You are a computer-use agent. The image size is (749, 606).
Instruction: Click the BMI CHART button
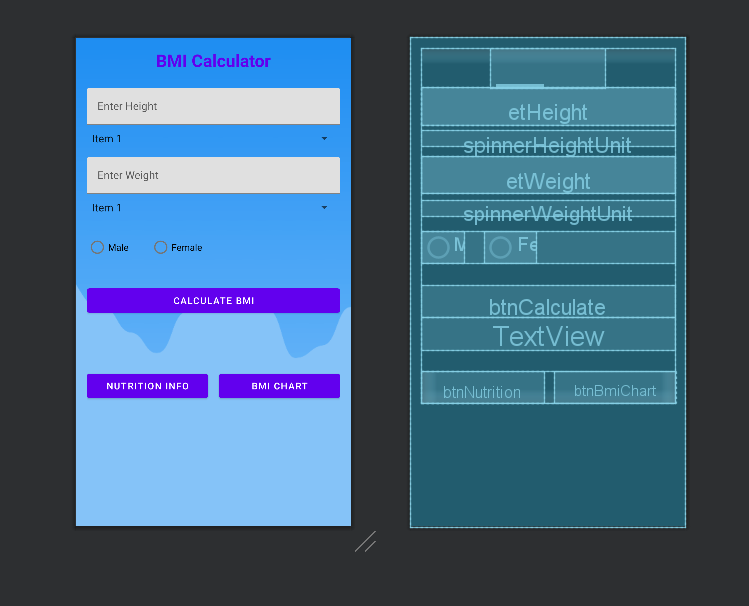279,386
